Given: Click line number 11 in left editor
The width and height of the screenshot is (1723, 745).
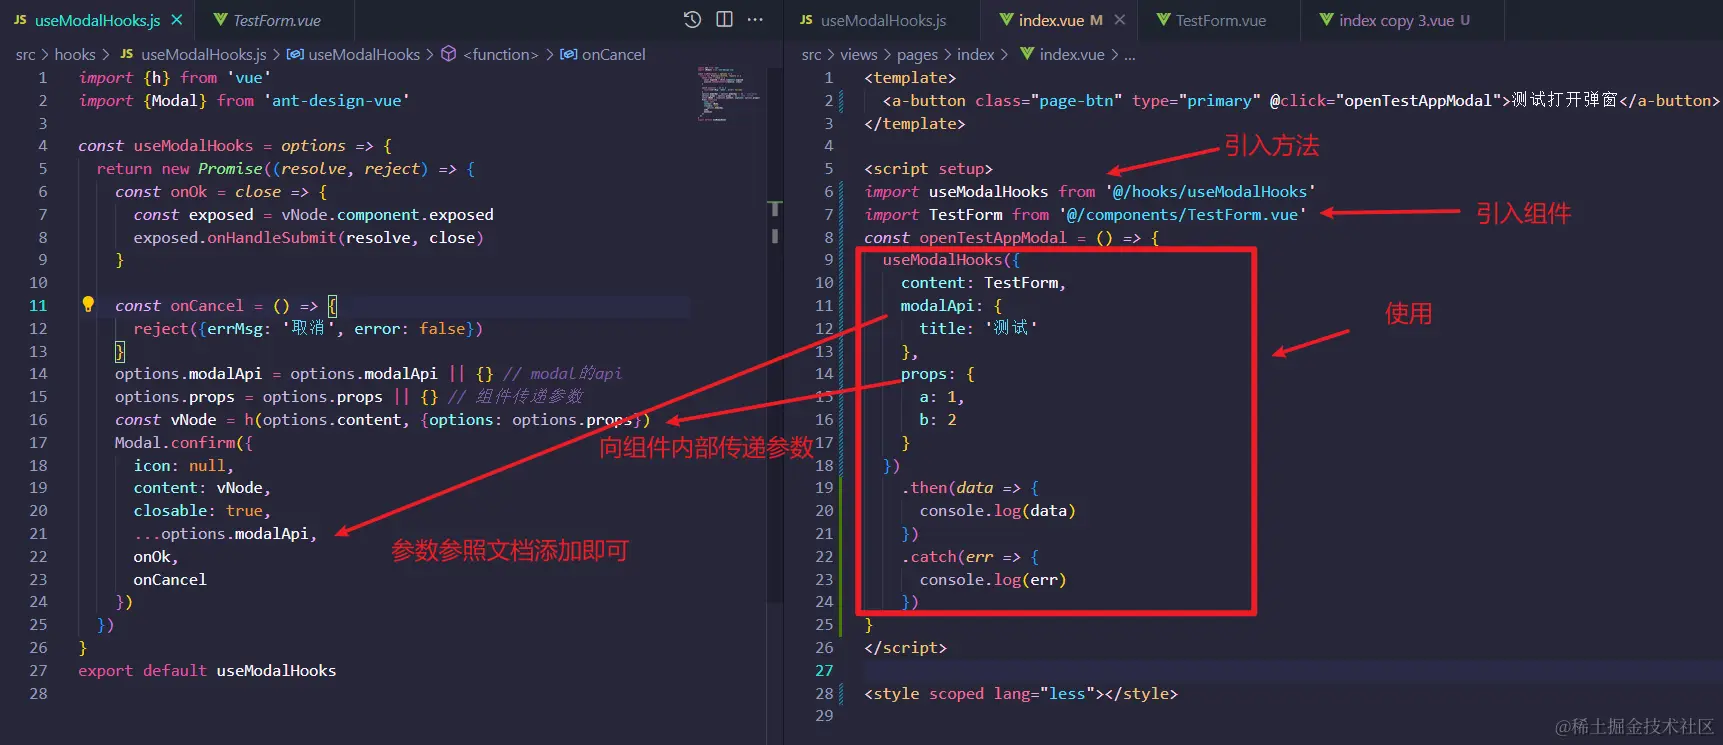Looking at the screenshot, I should [x=37, y=305].
